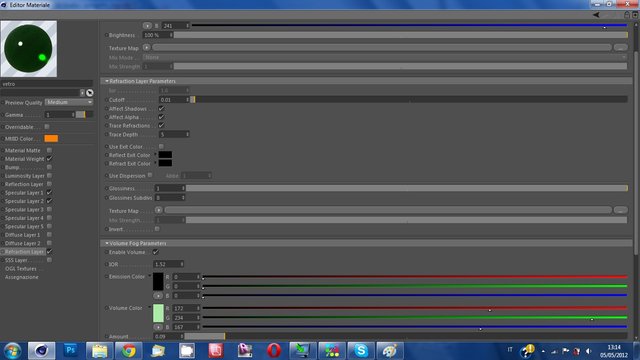Enable the Overridable checkbox
The height and width of the screenshot is (360, 640).
pos(47,127)
